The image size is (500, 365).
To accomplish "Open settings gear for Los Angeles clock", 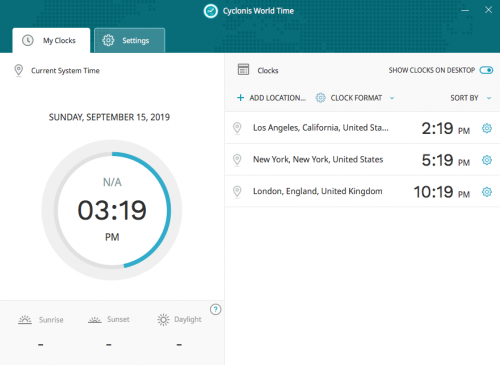I will pyautogui.click(x=487, y=128).
